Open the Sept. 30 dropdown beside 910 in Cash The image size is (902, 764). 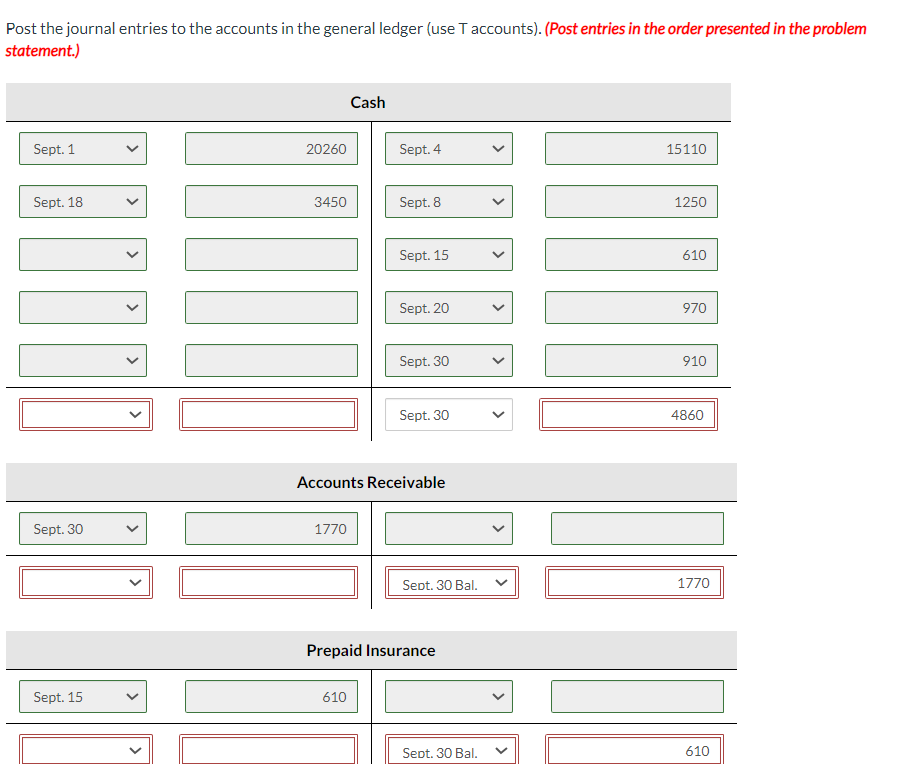point(449,361)
